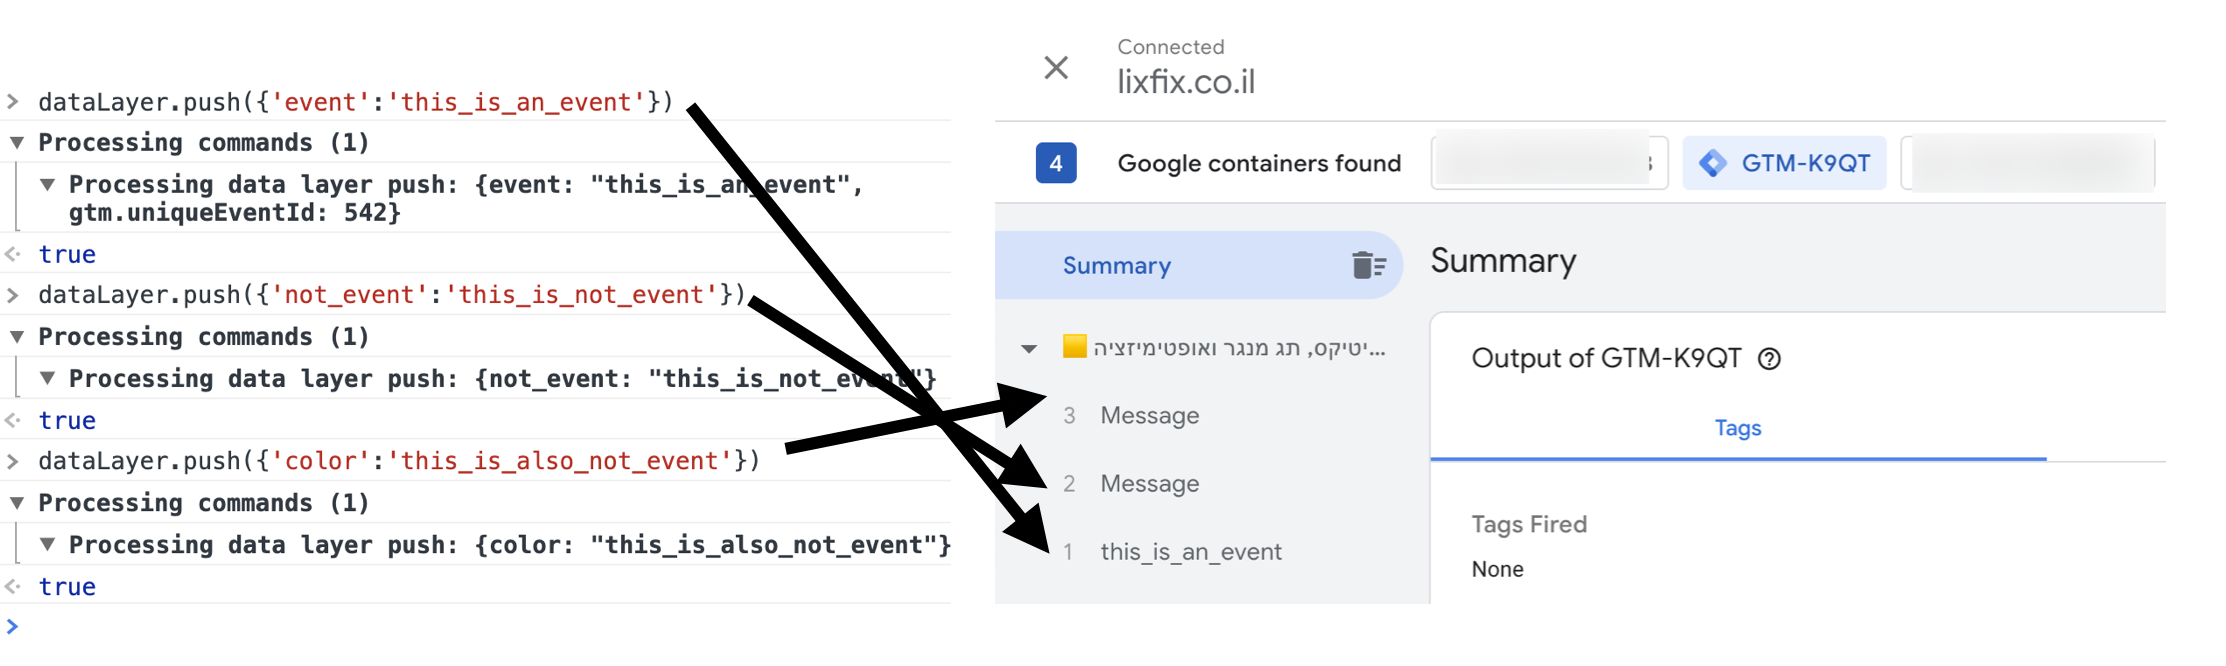Collapse the color data layer push entry

coord(47,545)
